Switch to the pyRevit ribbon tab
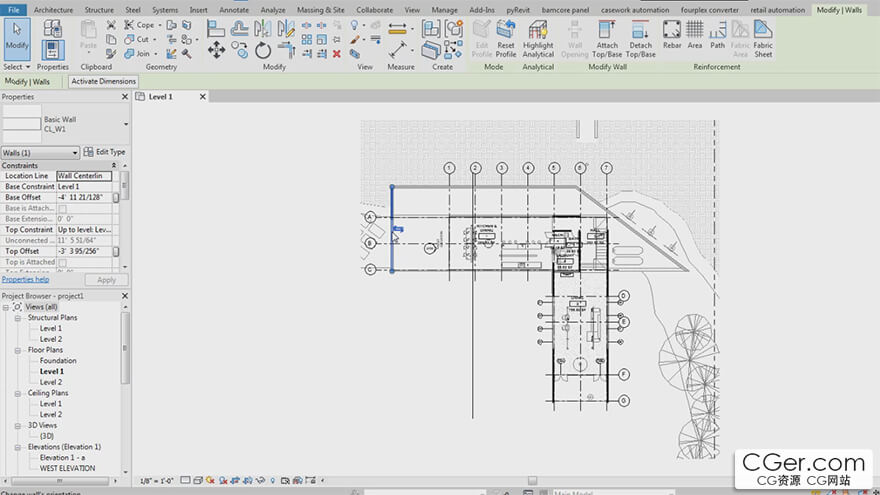 click(x=519, y=10)
